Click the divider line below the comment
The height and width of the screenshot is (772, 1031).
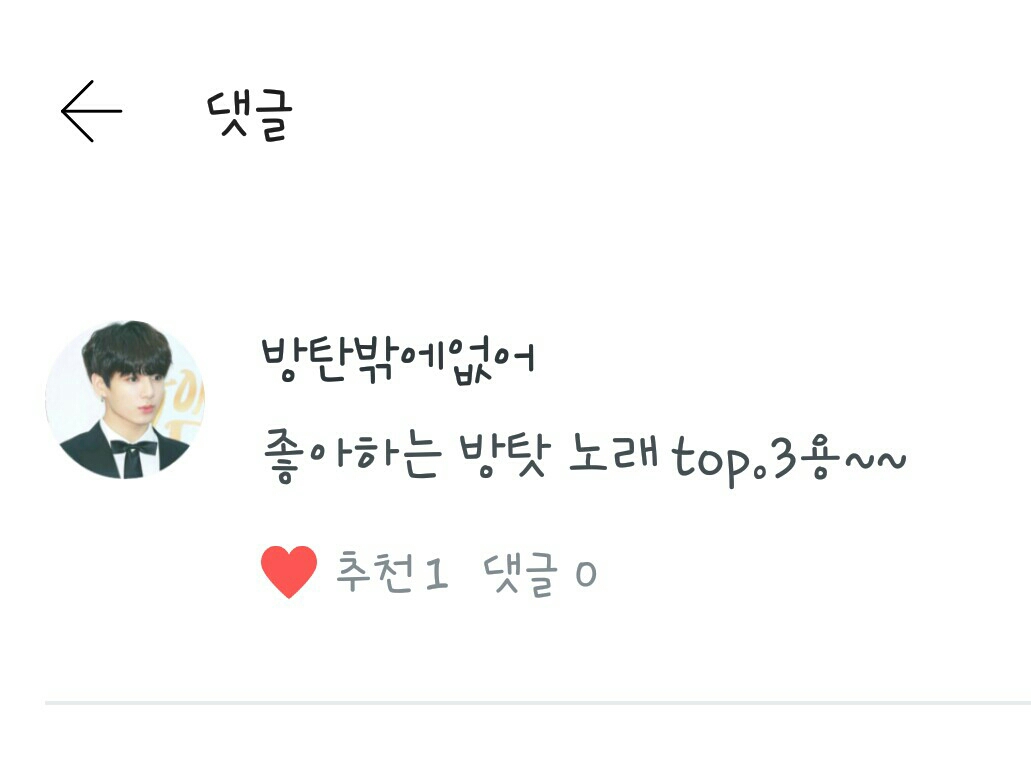[x=538, y=703]
